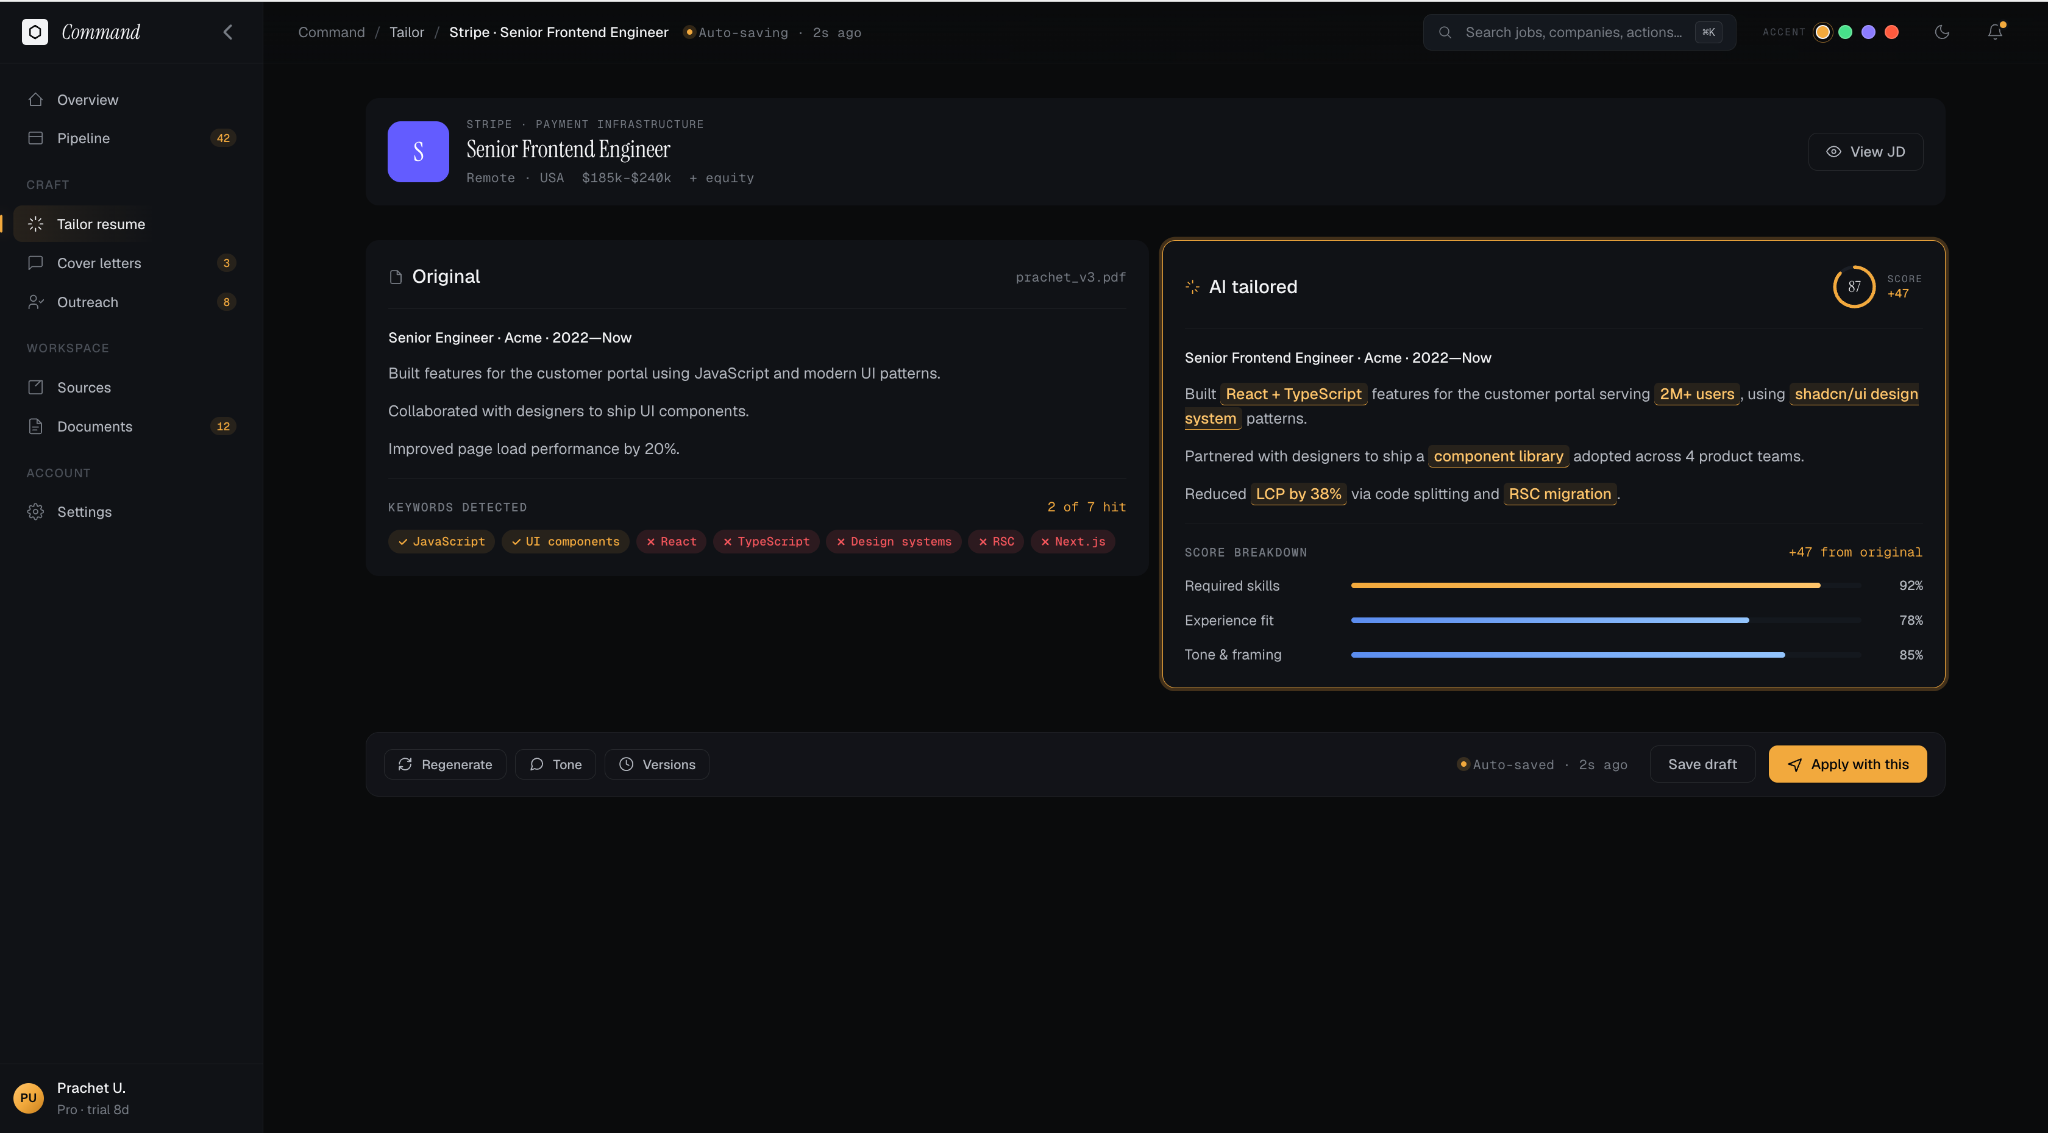Click the AI tailored sparkle icon
Viewport: 2048px width, 1133px height.
click(1192, 287)
